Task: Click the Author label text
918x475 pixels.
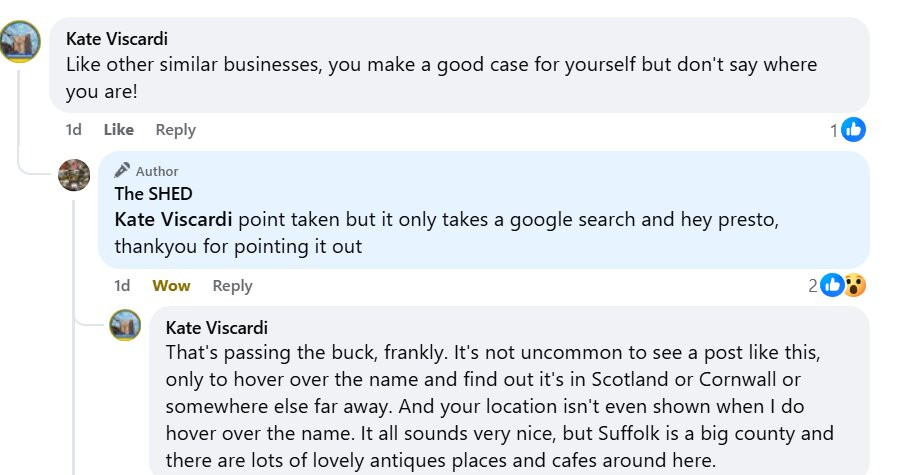Action: 157,172
